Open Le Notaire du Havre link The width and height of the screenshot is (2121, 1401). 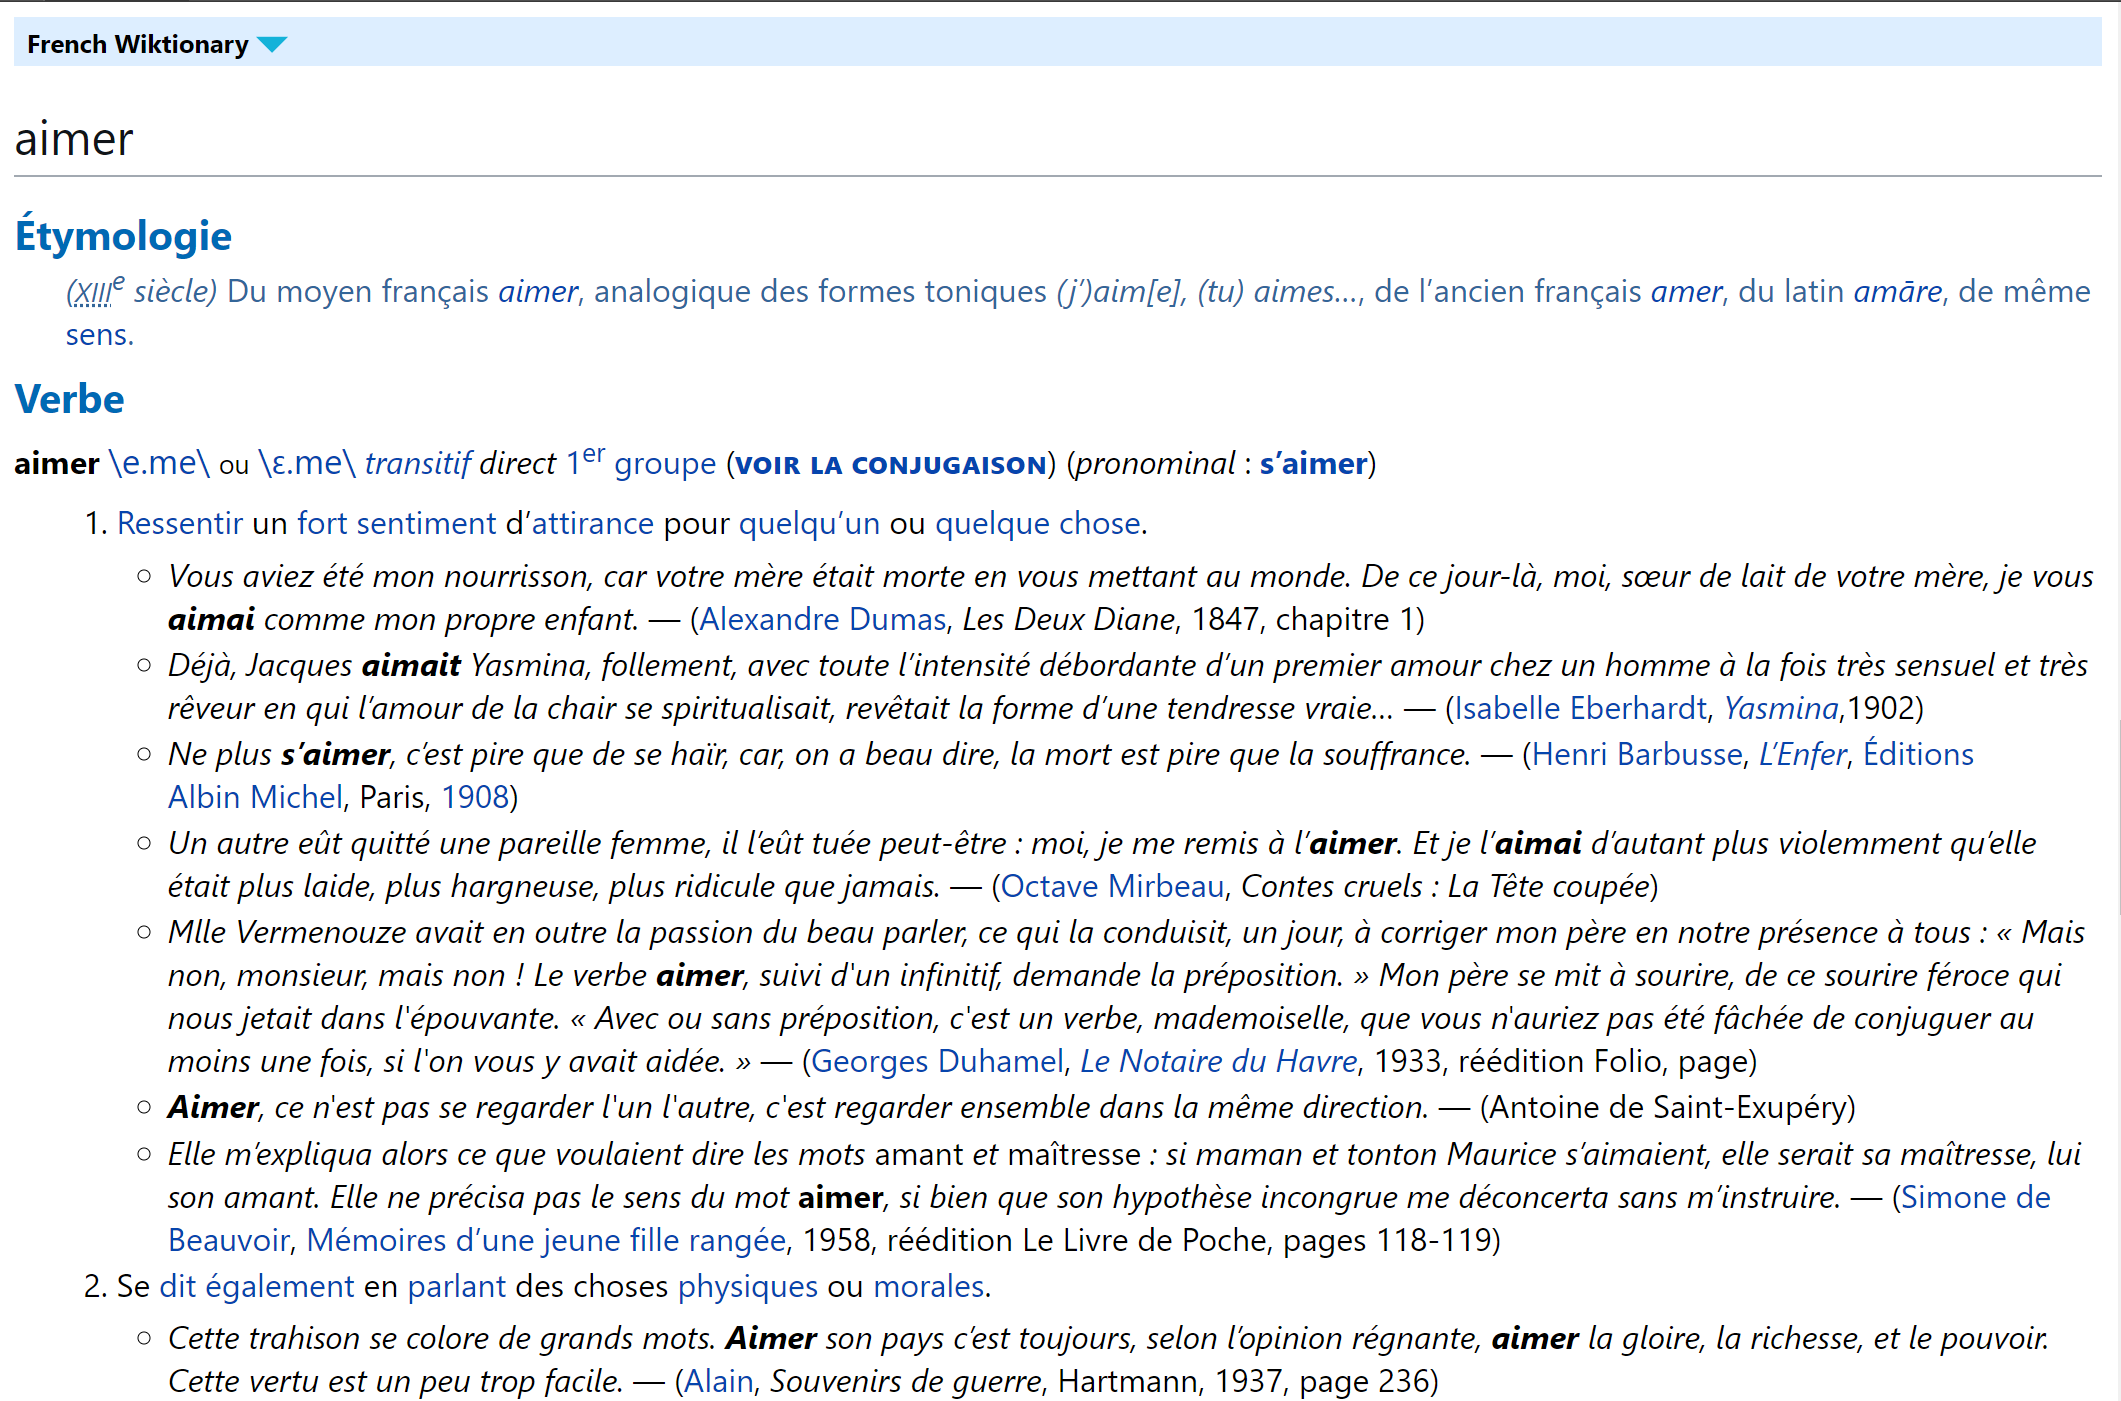1218,1061
